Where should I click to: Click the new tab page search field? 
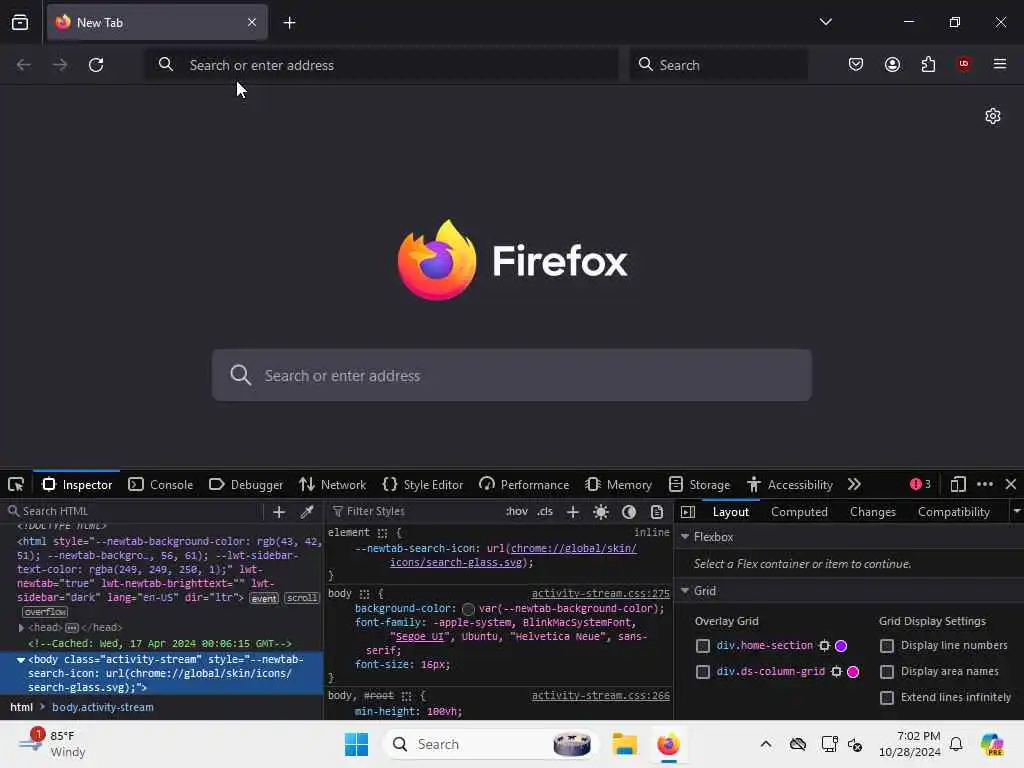[512, 375]
